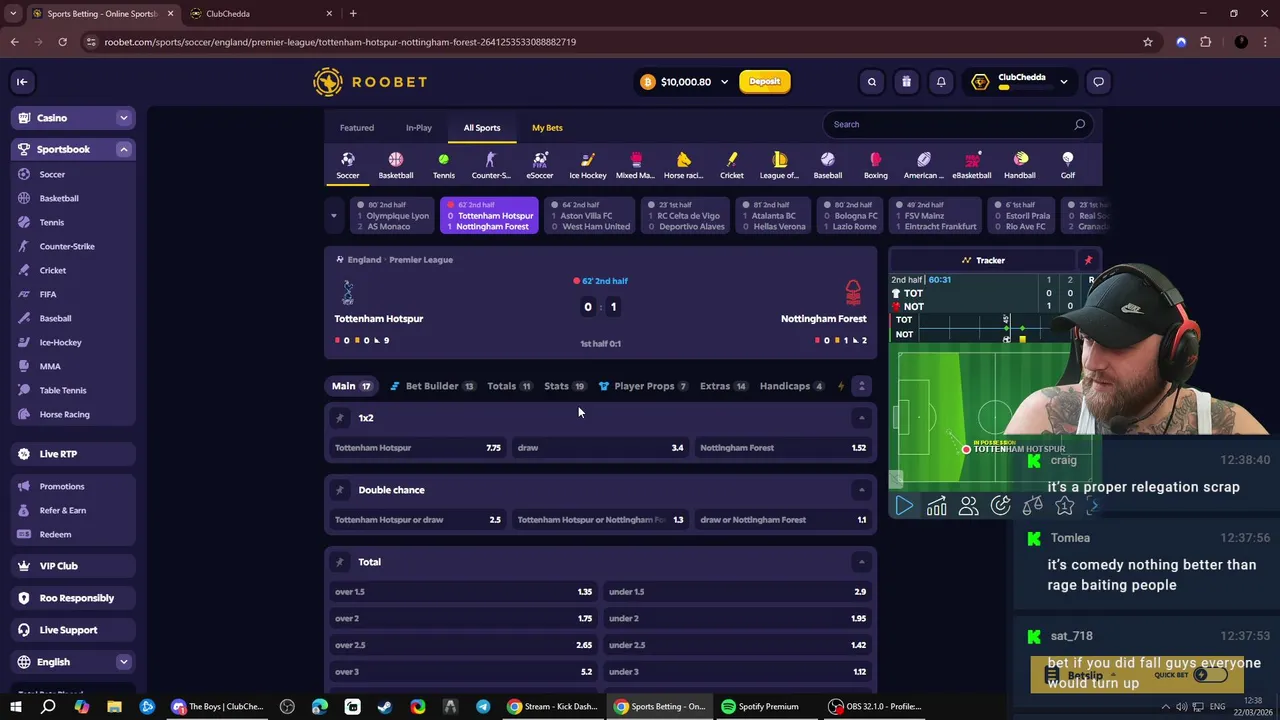Switch to the Featured tab
Screen dimensions: 1280x720
coord(357,128)
